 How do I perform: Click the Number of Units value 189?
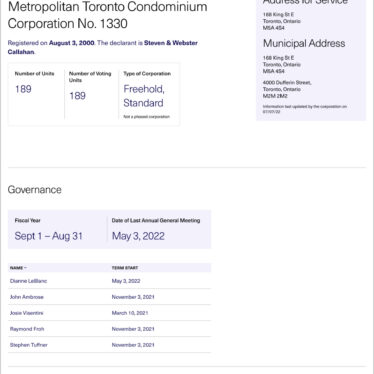tap(23, 89)
